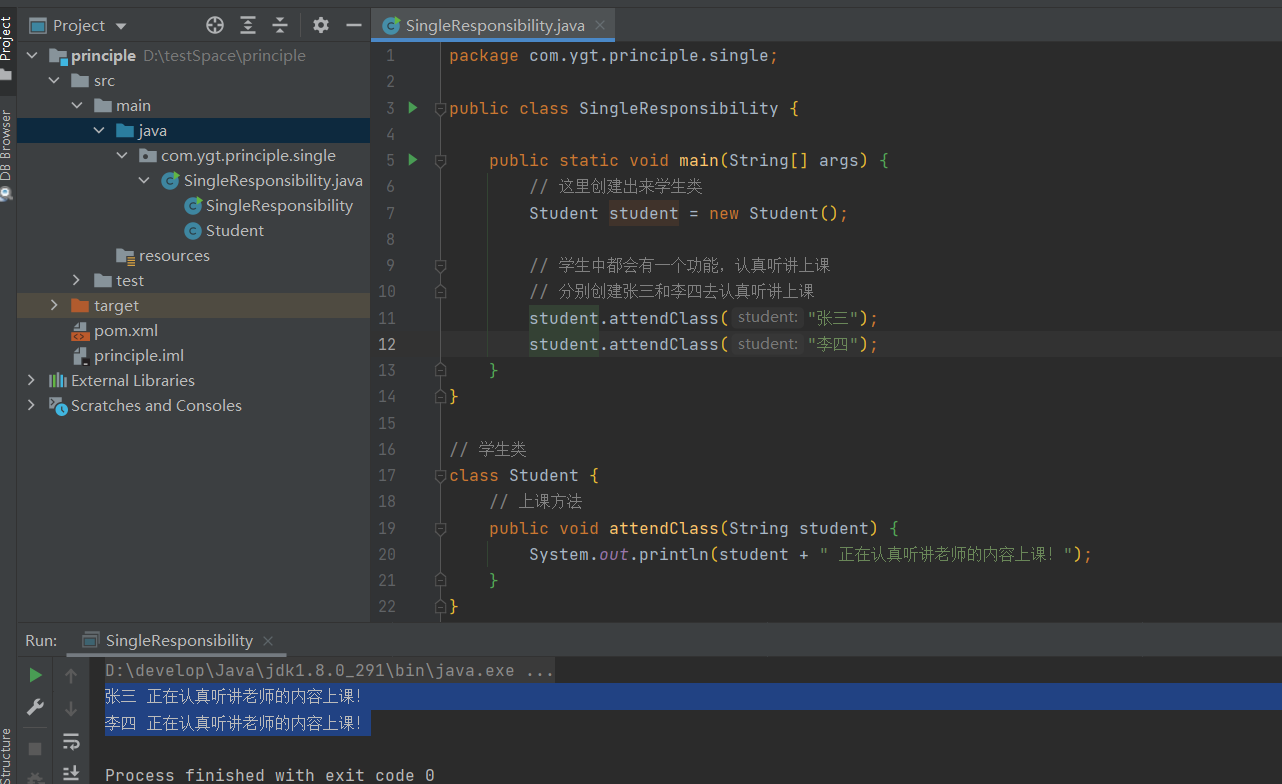Collapse the src folder
The width and height of the screenshot is (1282, 784).
(x=55, y=81)
